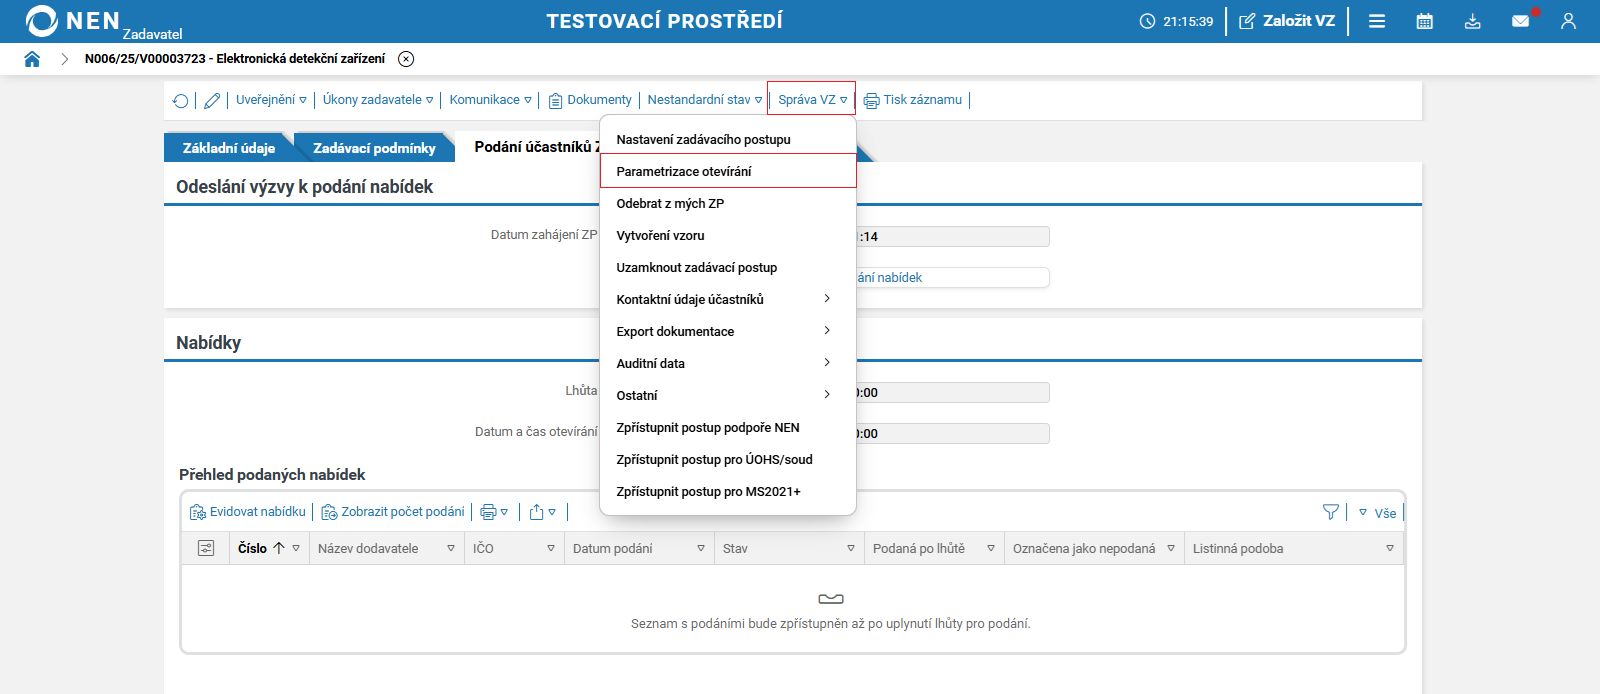Viewport: 1600px width, 694px height.
Task: Click the Evidovat nabídku button
Action: (249, 512)
